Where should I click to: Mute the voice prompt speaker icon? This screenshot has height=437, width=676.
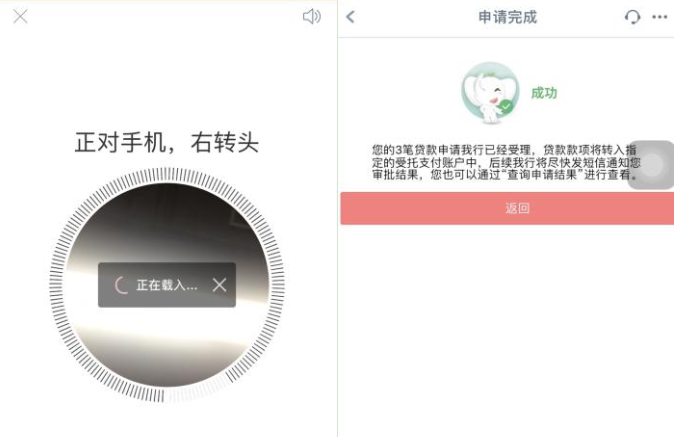point(312,17)
